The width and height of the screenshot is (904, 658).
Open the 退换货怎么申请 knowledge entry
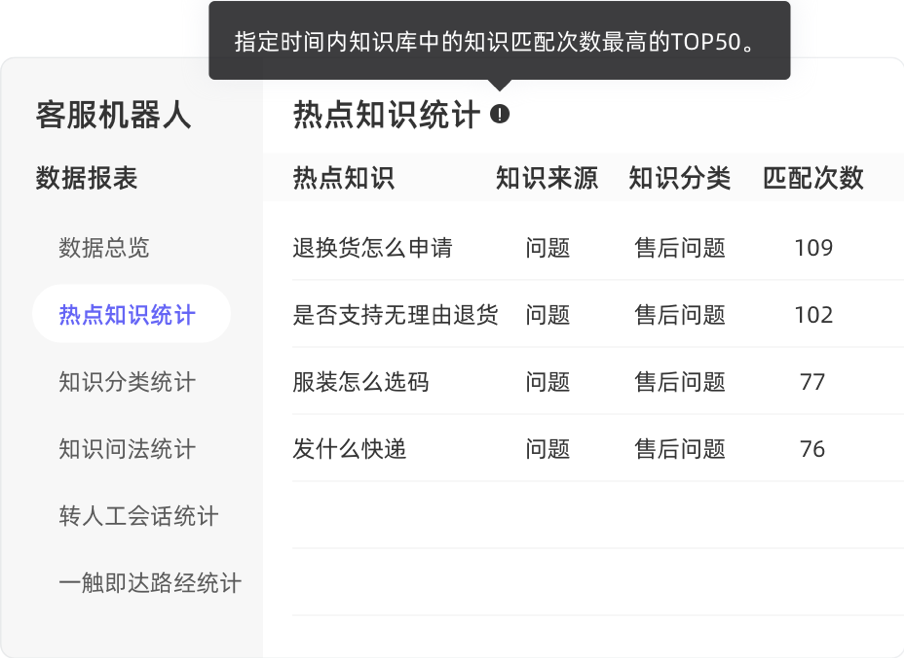point(372,248)
